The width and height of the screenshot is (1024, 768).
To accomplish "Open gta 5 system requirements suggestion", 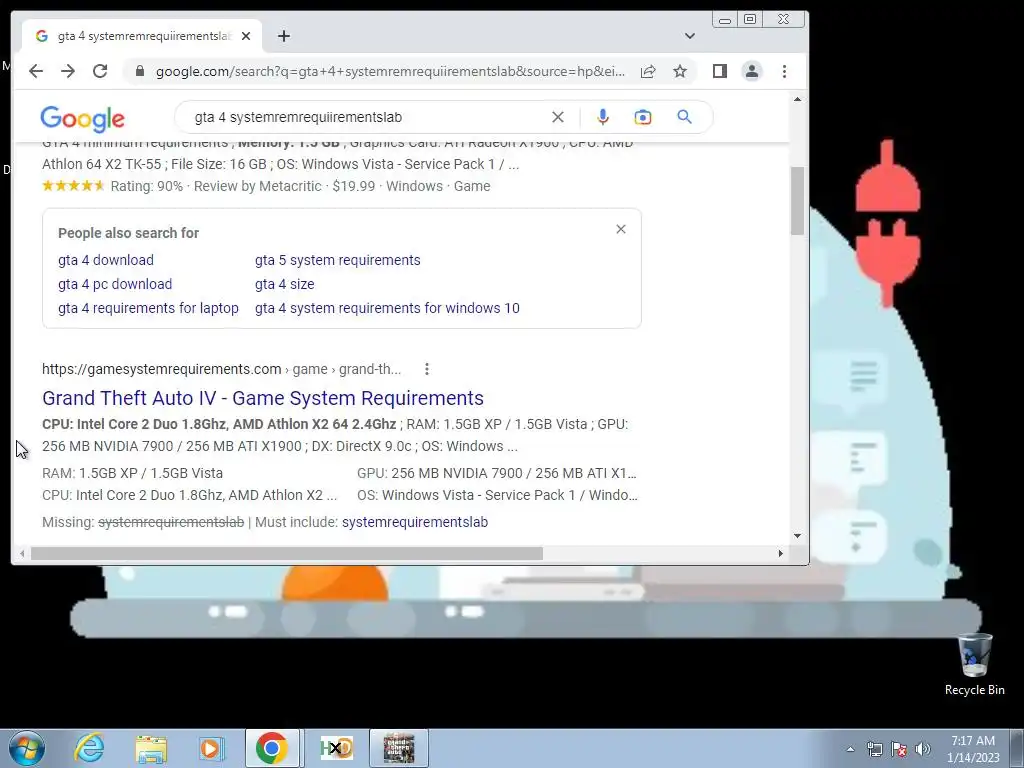I will [x=338, y=260].
